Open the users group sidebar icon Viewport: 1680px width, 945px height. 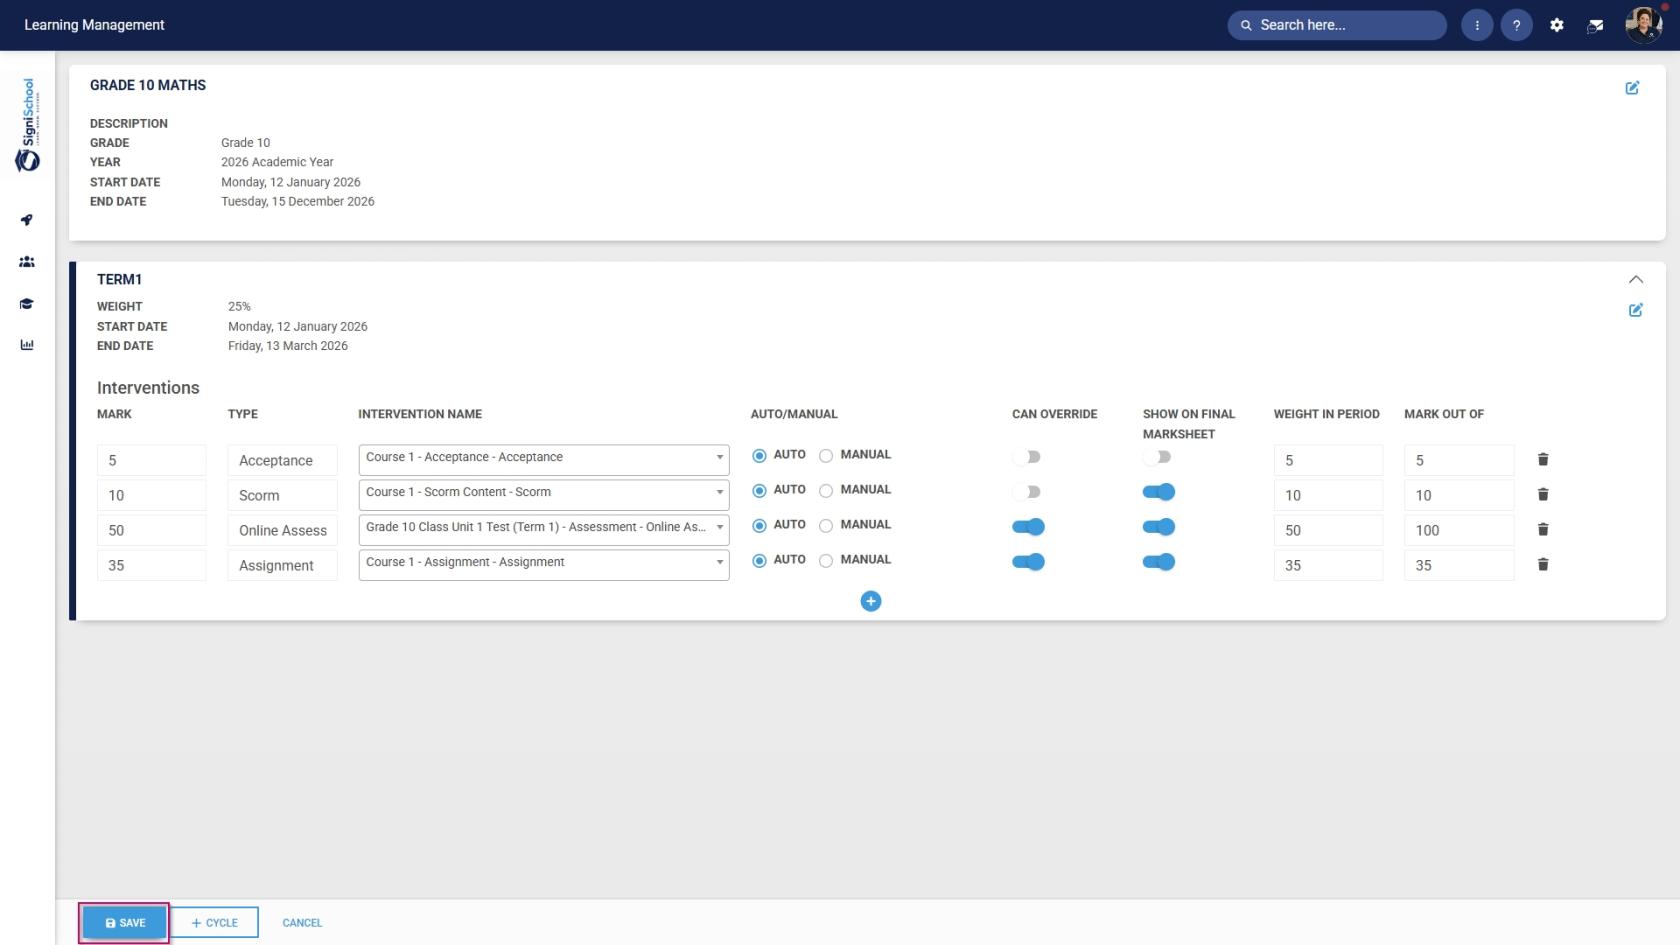pyautogui.click(x=27, y=262)
